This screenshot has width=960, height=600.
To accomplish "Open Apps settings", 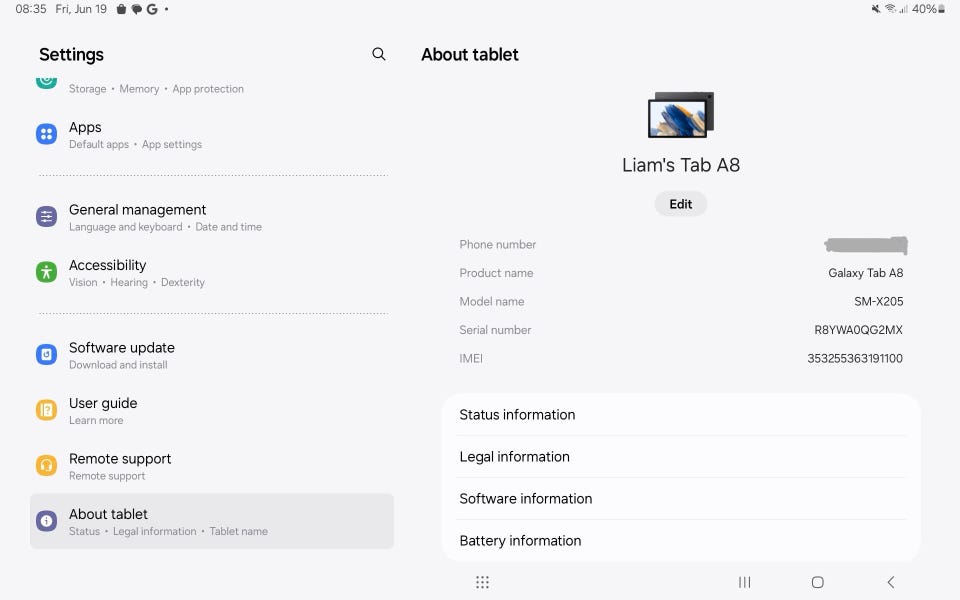I will (x=212, y=135).
